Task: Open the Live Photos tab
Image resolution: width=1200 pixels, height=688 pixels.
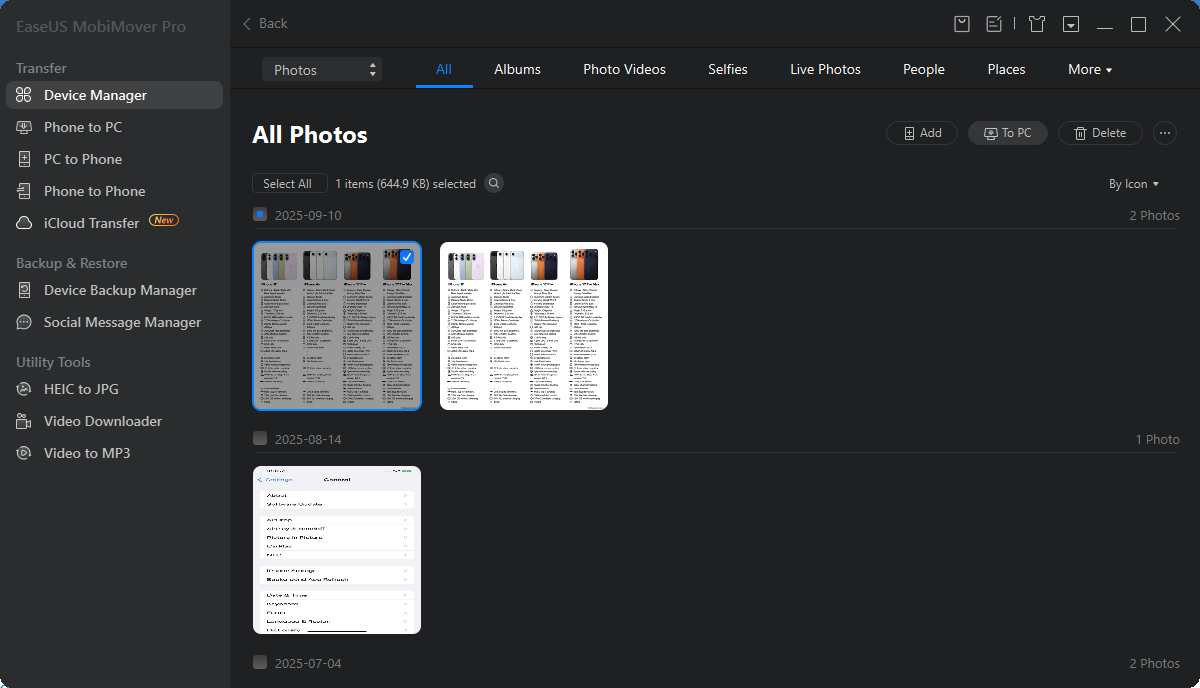Action: (825, 69)
